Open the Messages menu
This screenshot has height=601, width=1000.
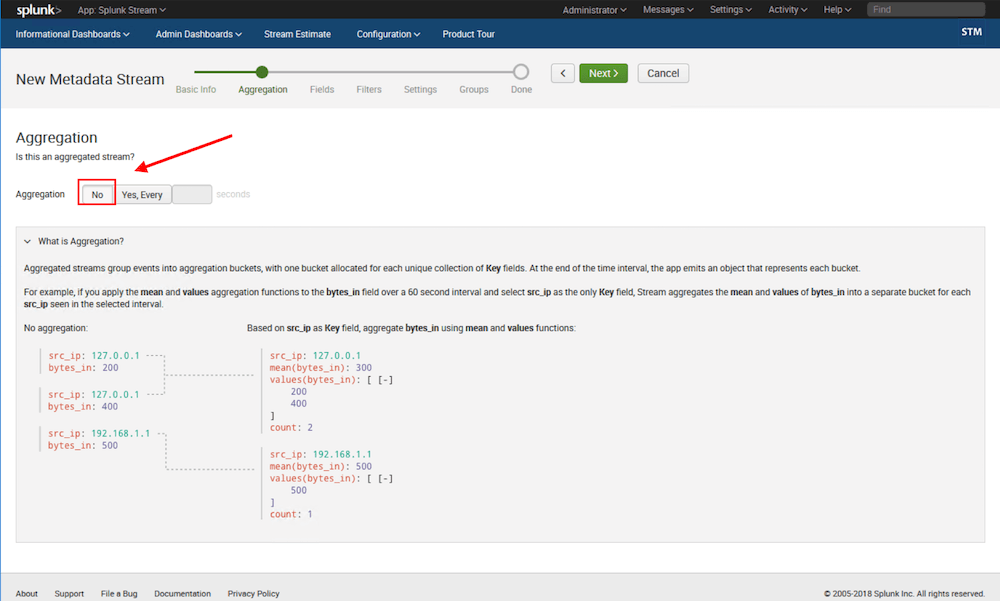668,10
